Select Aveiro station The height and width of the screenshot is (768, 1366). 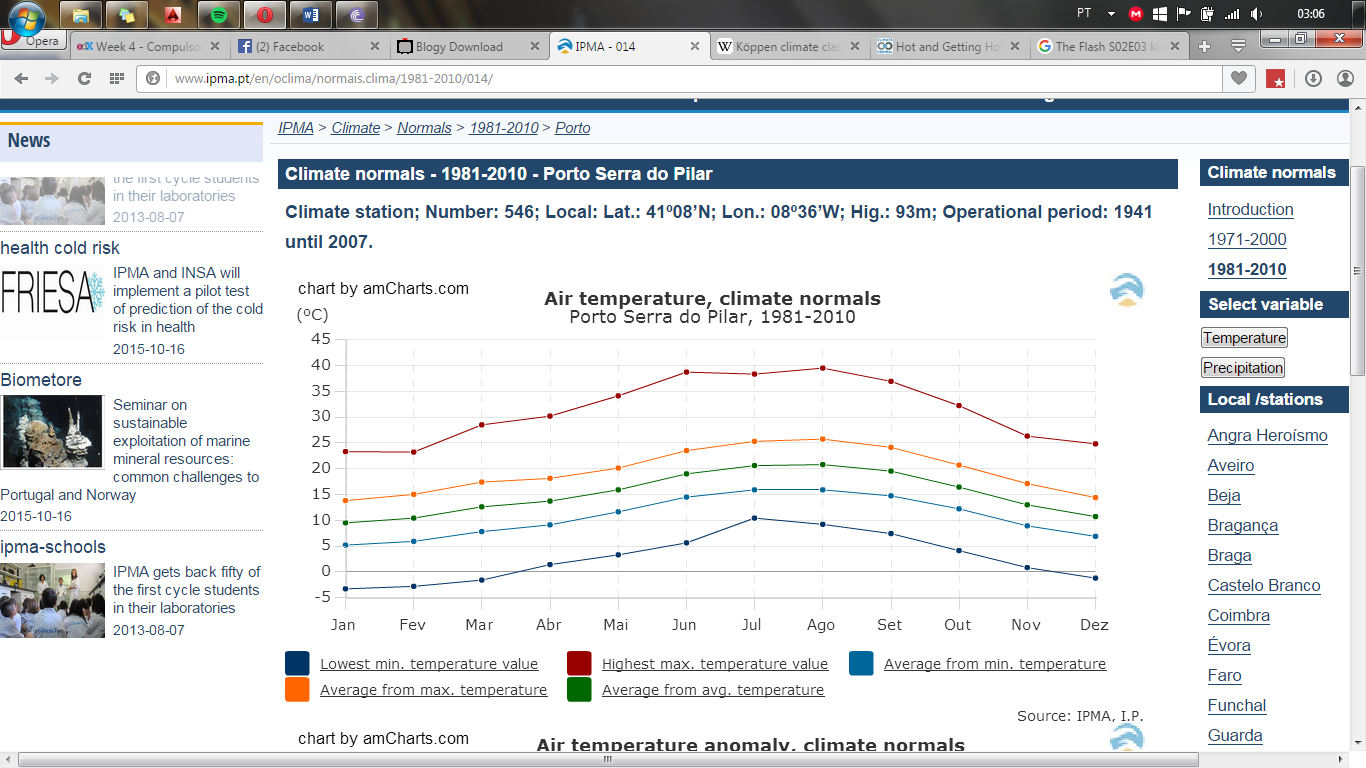click(1231, 465)
